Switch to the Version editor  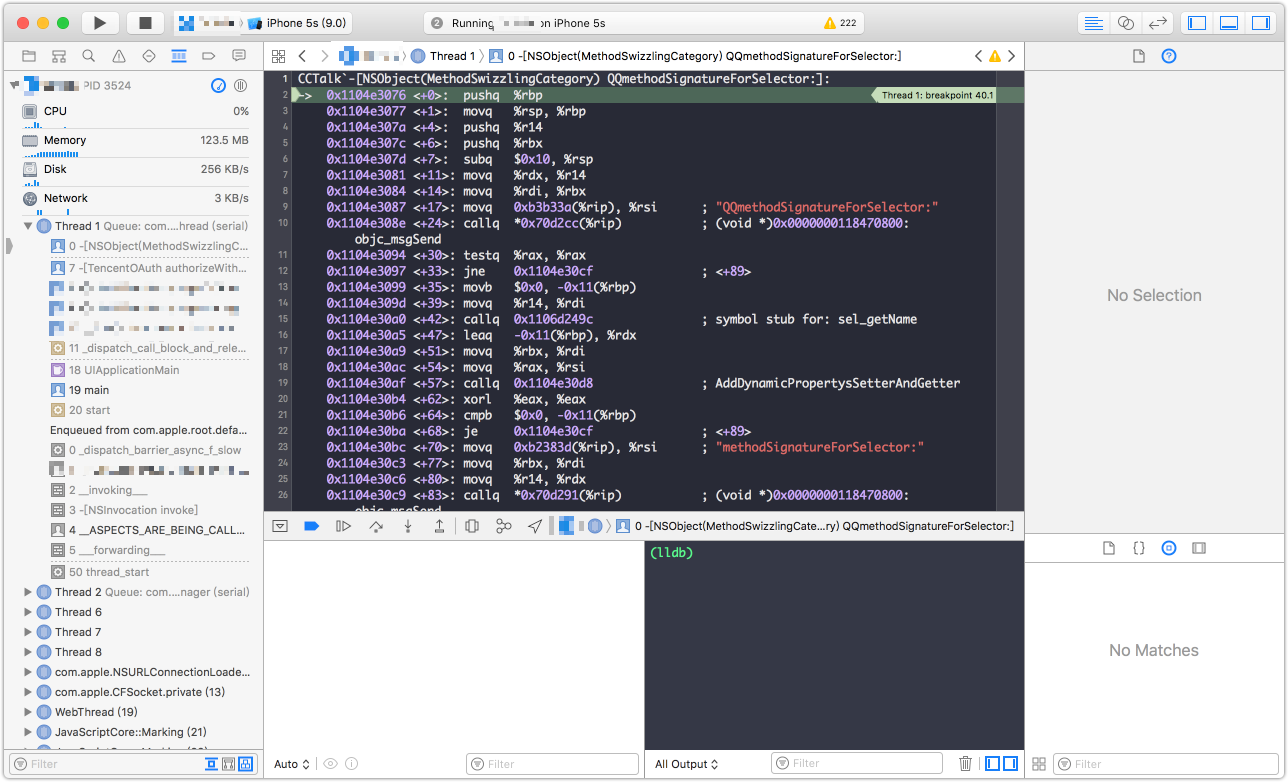(x=1158, y=23)
